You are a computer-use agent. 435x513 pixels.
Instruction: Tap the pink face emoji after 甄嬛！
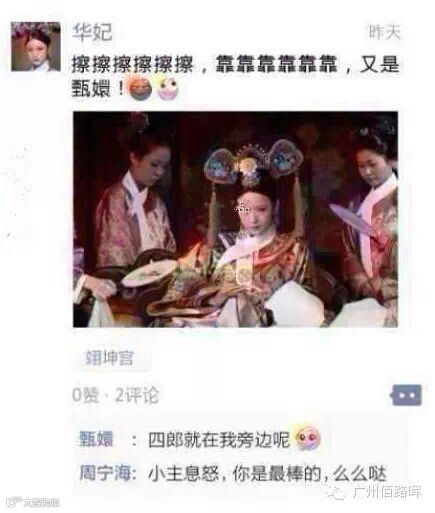tap(168, 89)
